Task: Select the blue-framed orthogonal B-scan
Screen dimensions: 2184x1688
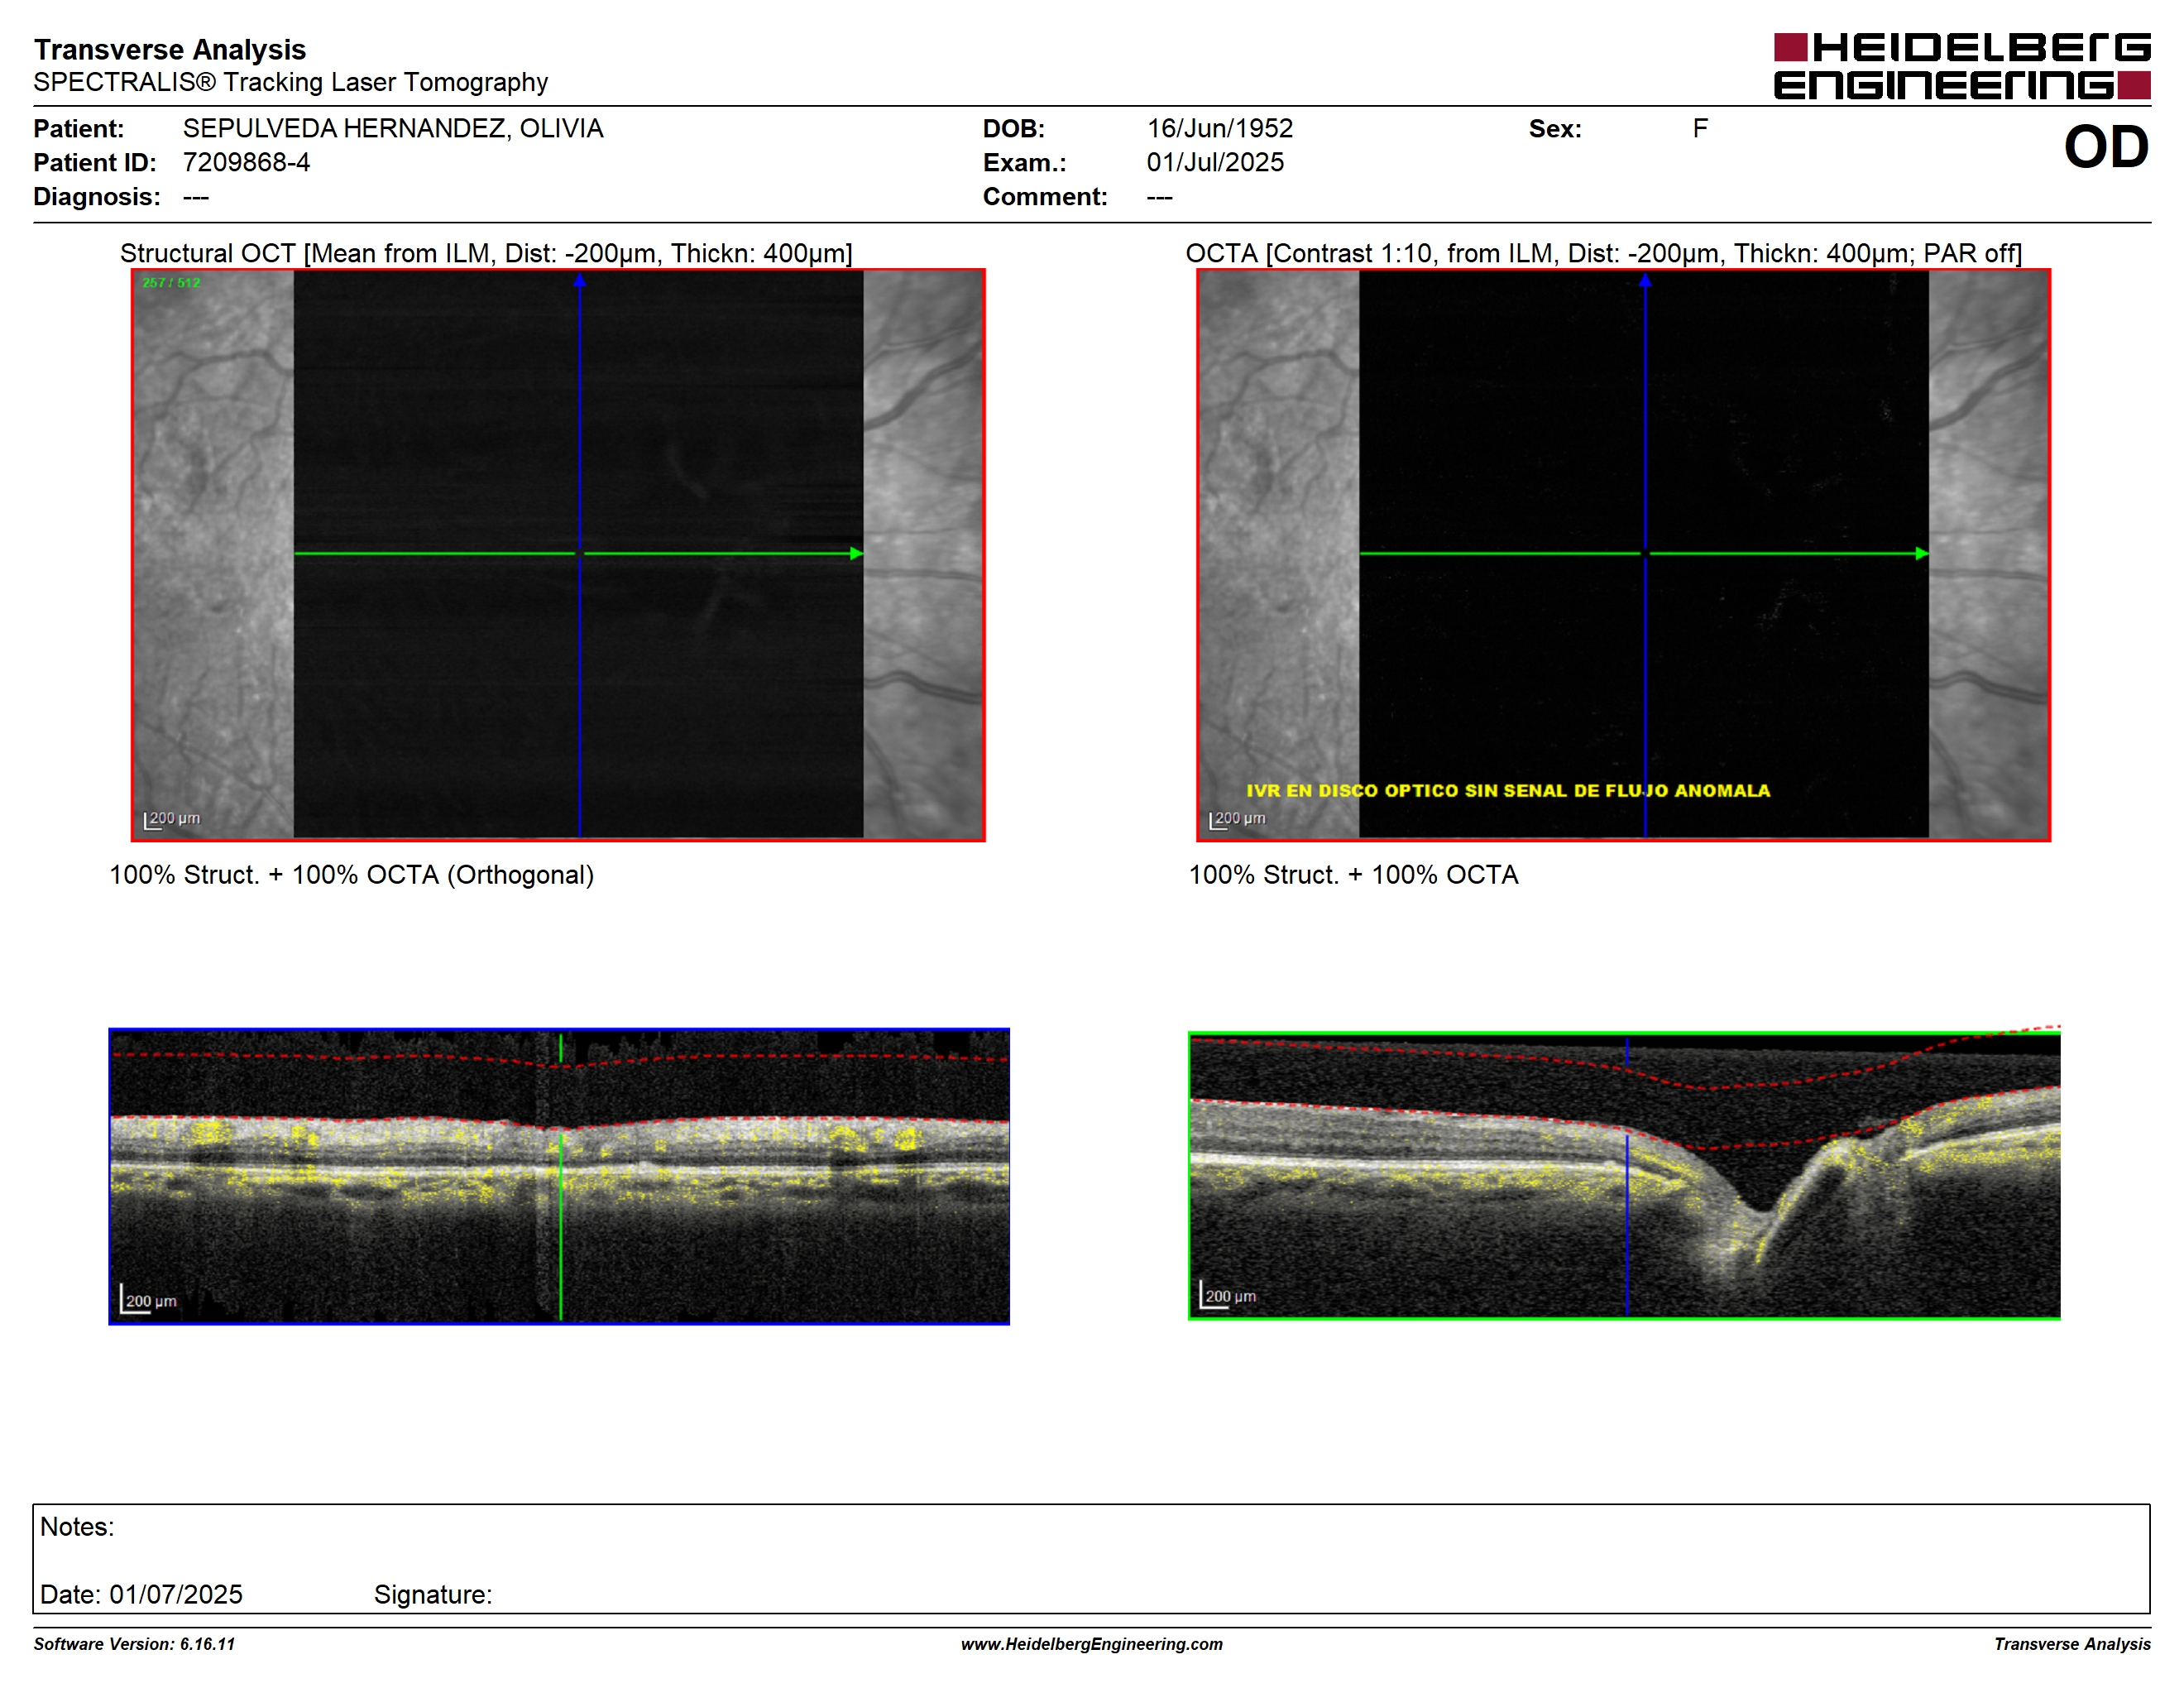Action: [x=559, y=1176]
